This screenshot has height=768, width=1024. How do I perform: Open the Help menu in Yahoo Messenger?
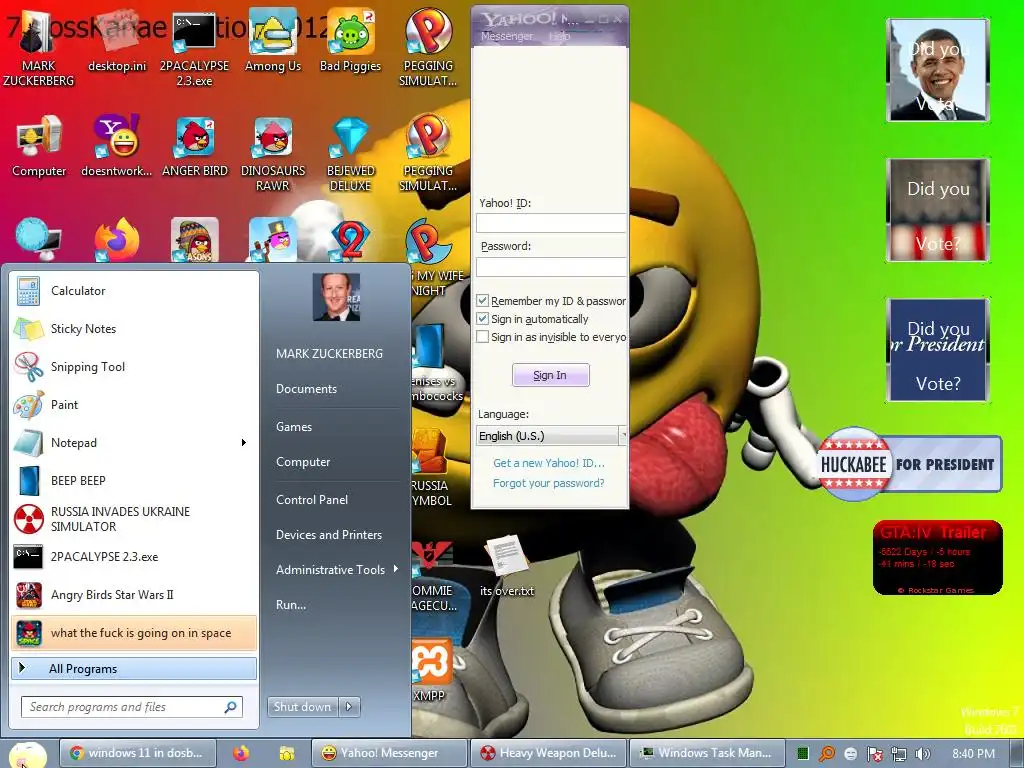559,37
